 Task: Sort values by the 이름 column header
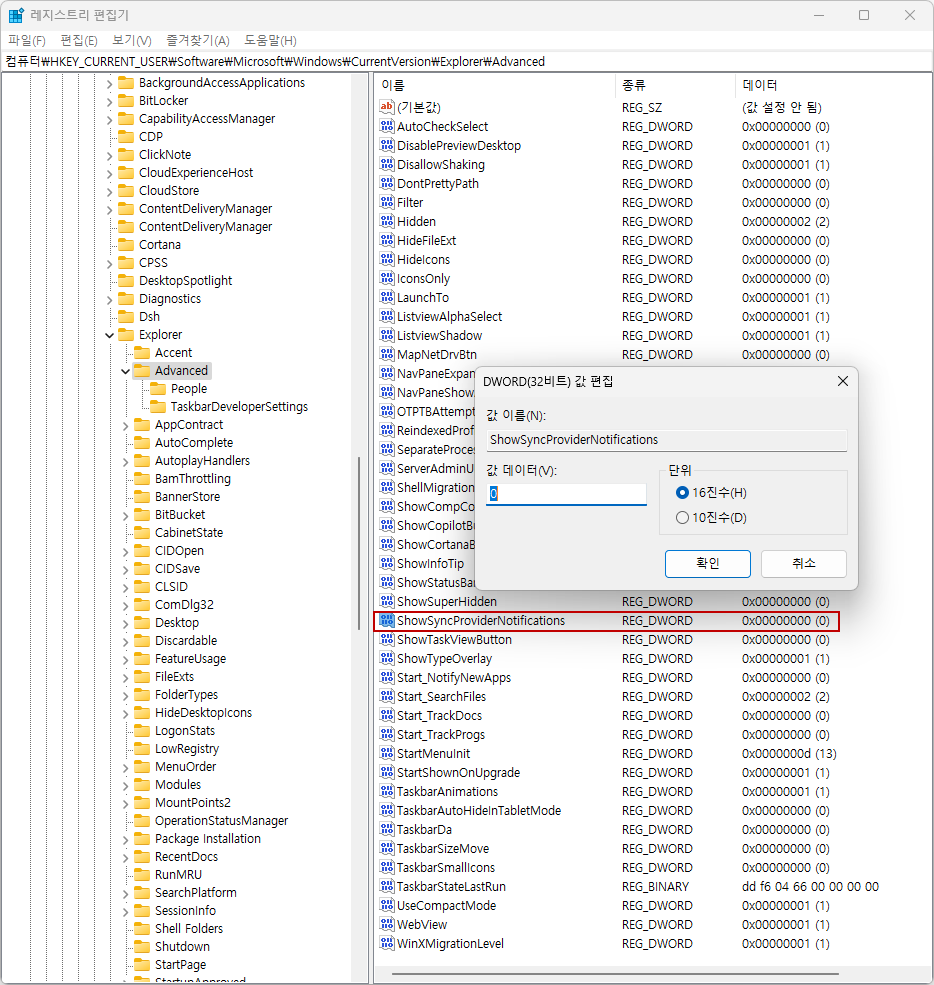coord(494,85)
